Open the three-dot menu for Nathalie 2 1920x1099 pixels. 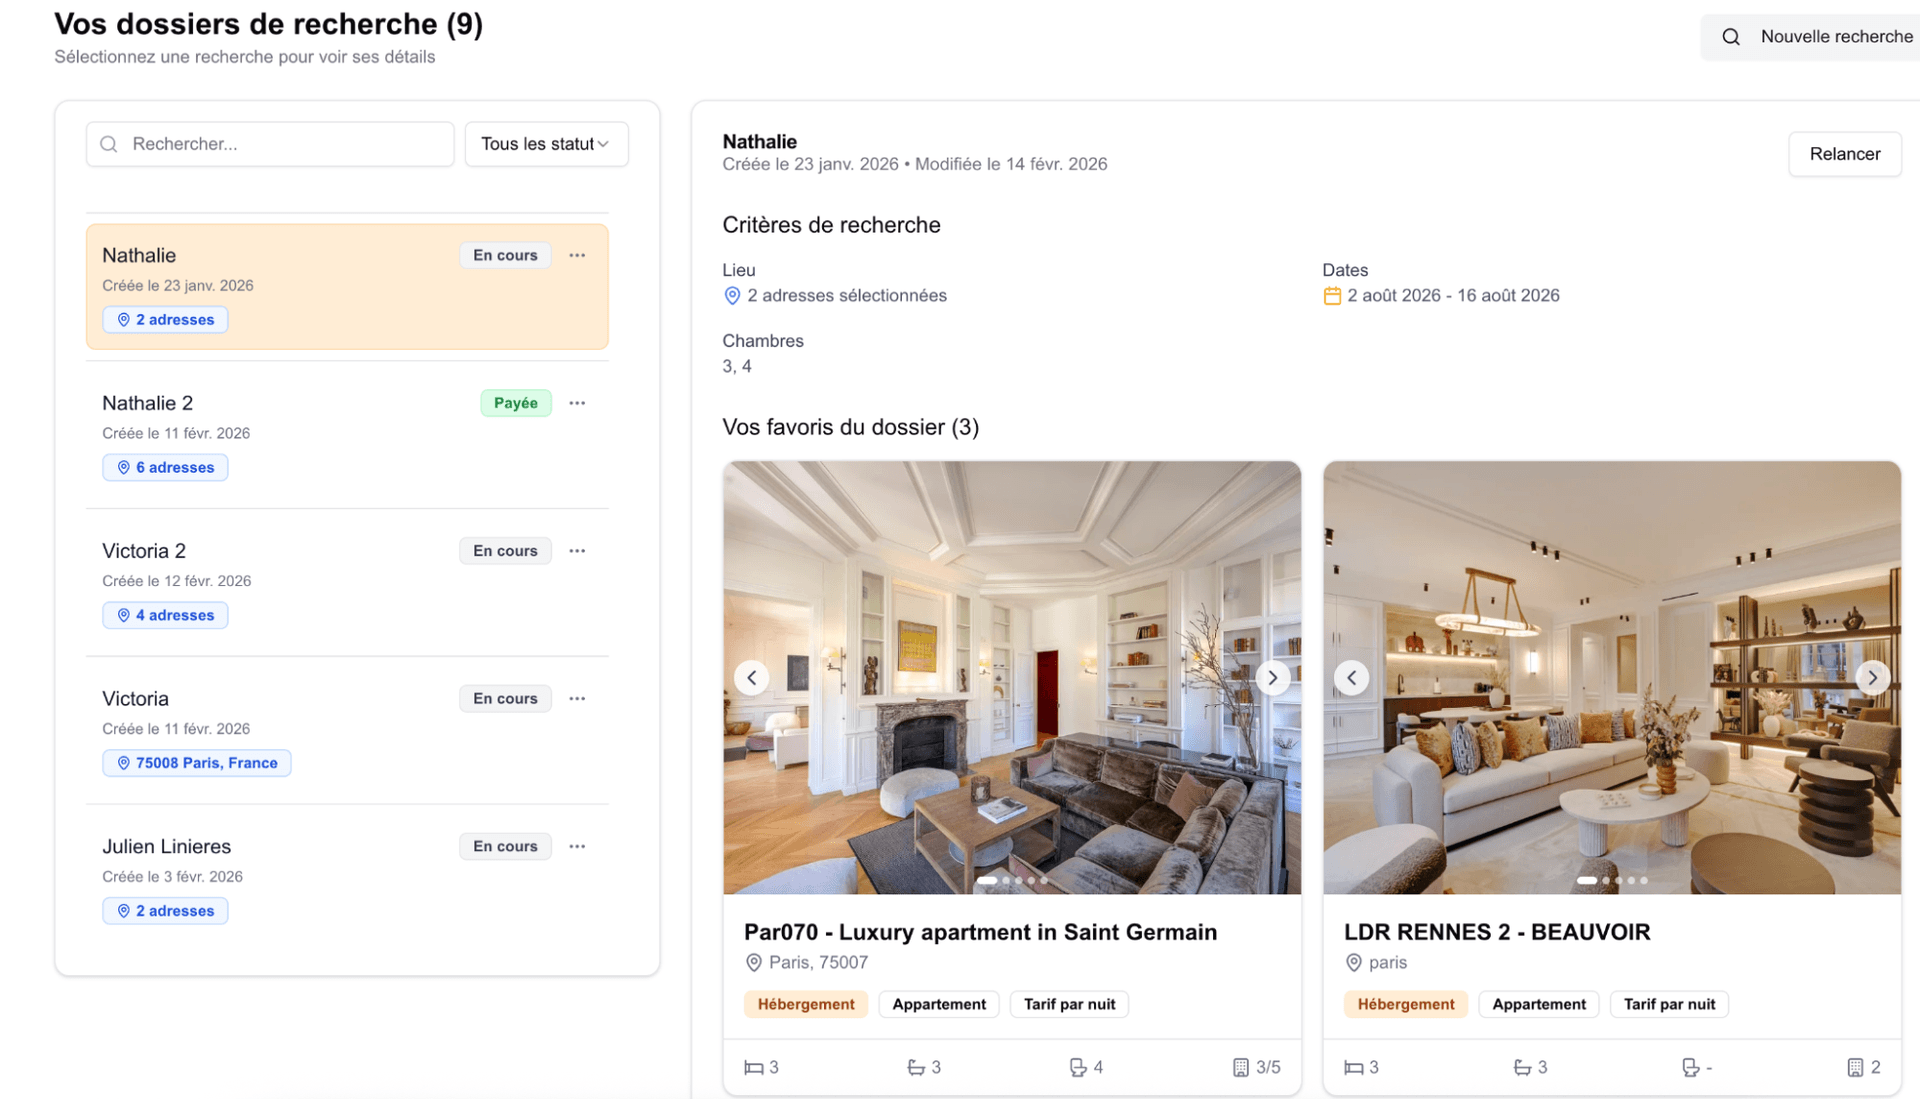tap(577, 404)
